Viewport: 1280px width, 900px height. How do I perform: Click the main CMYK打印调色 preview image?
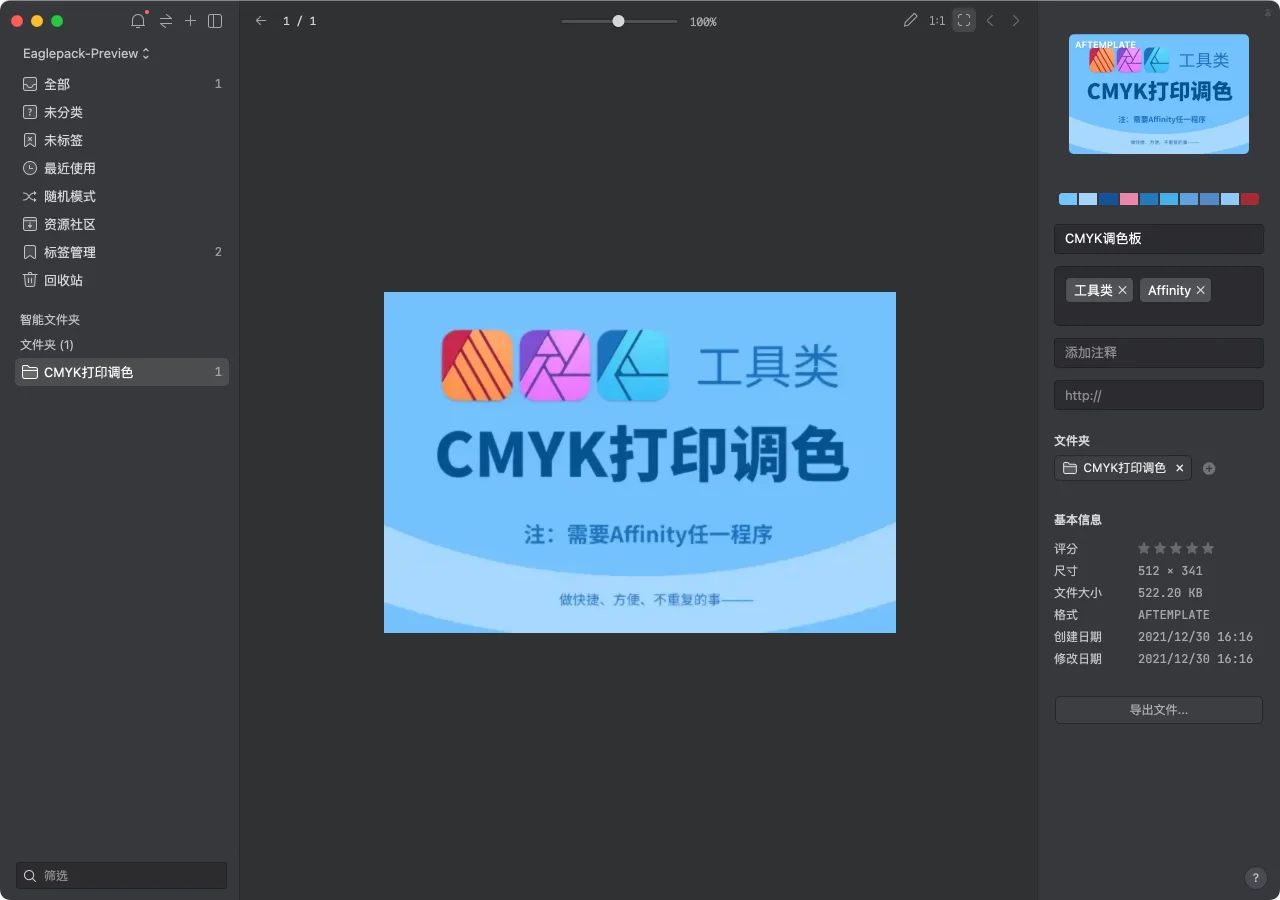(640, 462)
